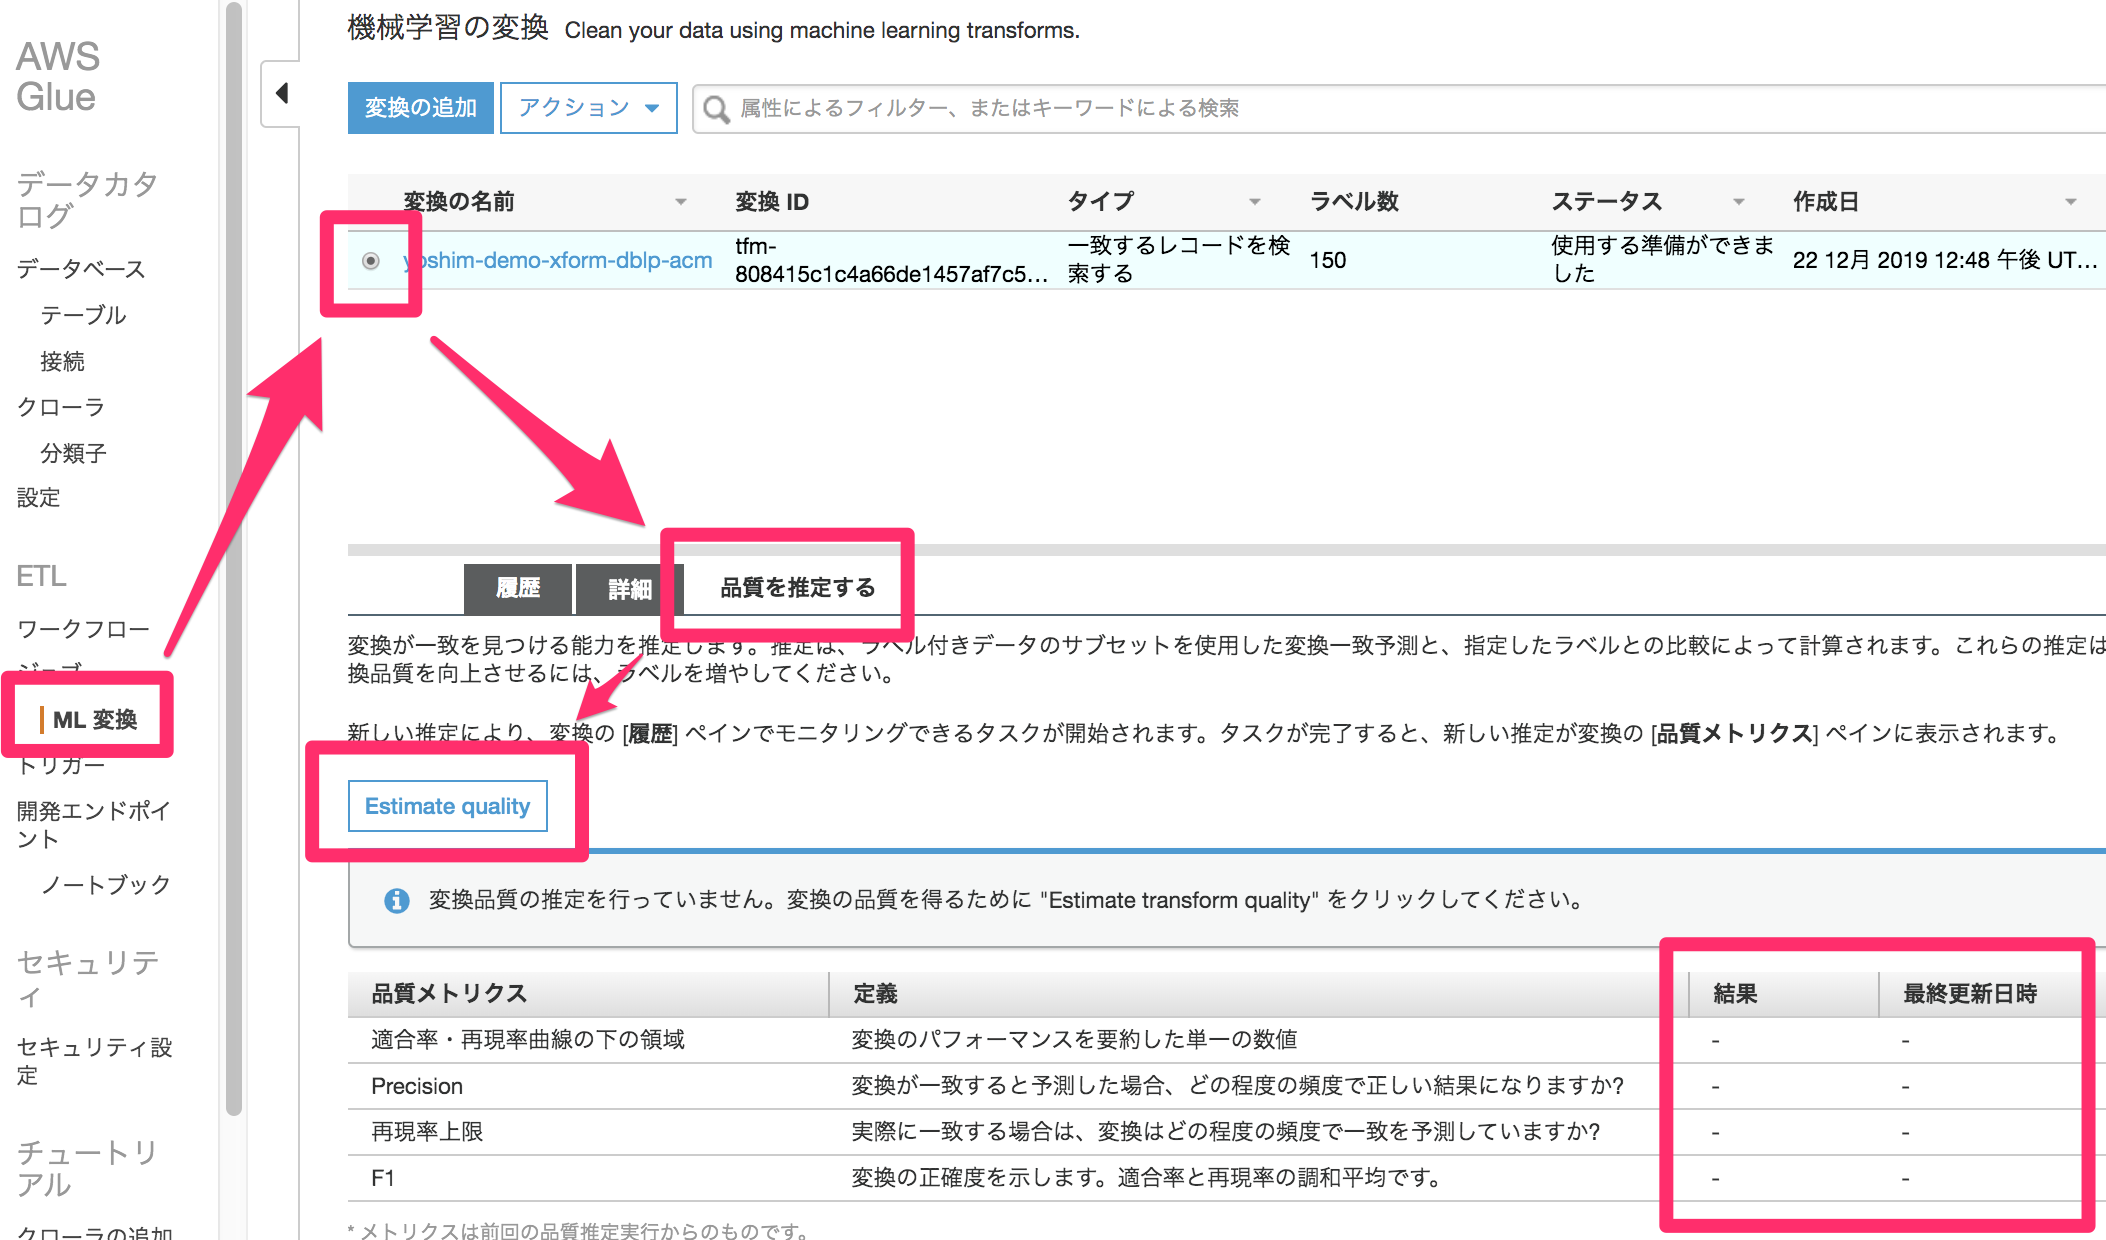Screen dimensions: 2106x1240
Task: Open 設定 in the sidebar
Action: [38, 498]
